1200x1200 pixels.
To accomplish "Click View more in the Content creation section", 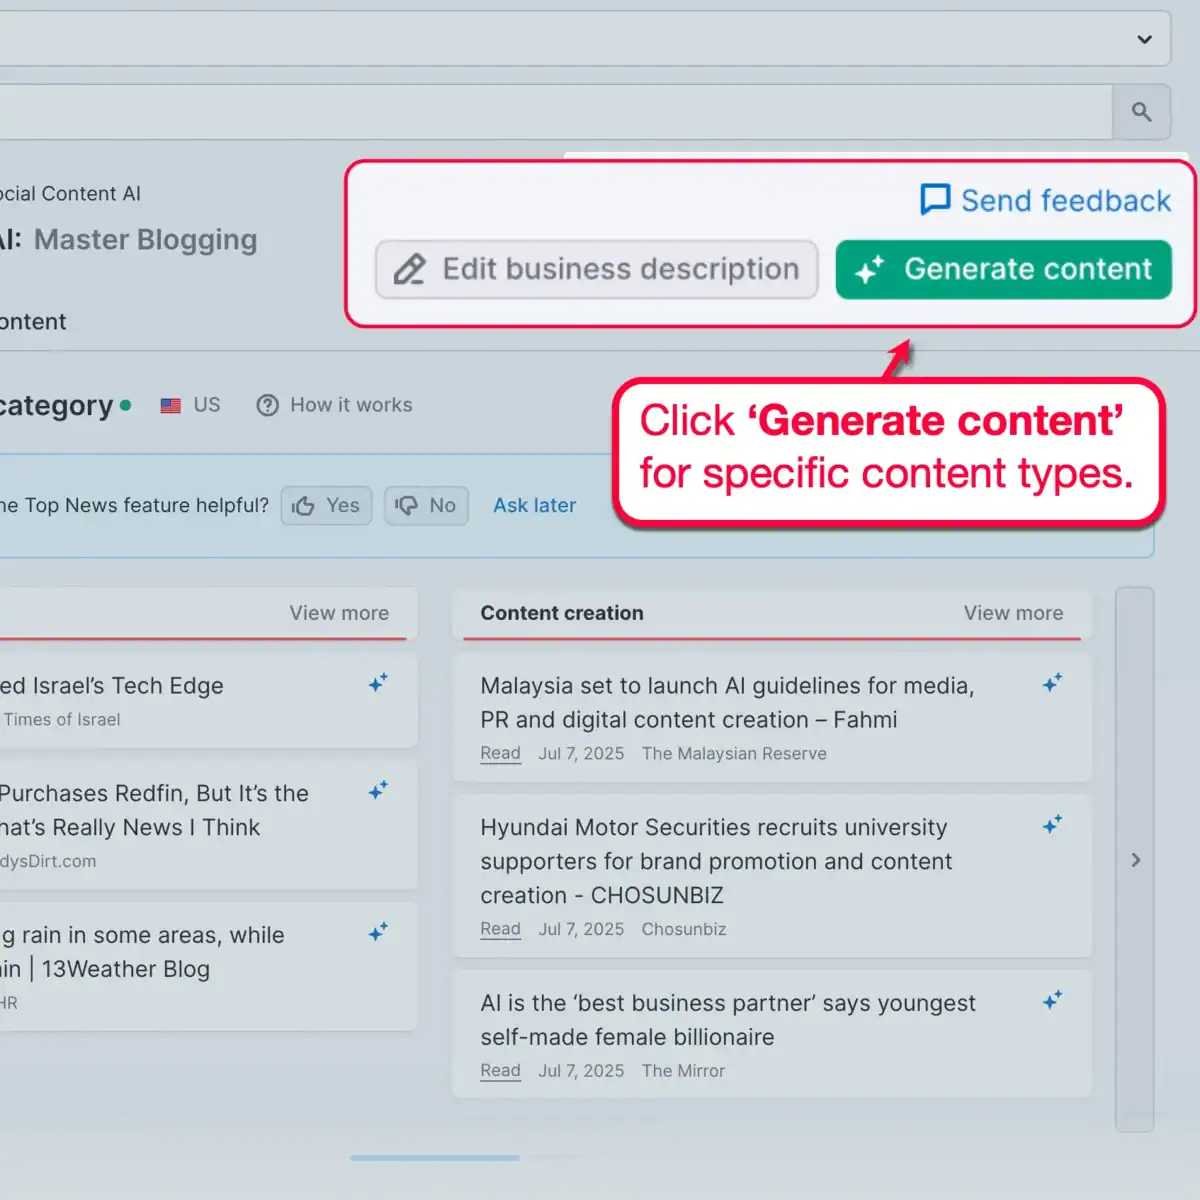I will coord(1013,613).
